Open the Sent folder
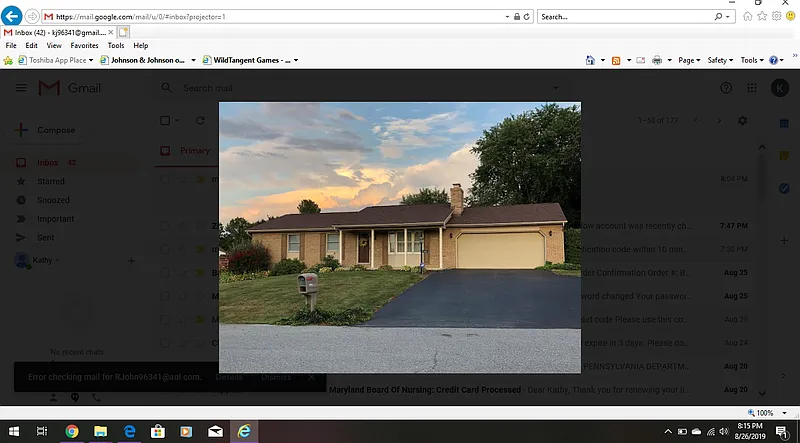Viewport: 800px width, 443px height. pos(45,237)
